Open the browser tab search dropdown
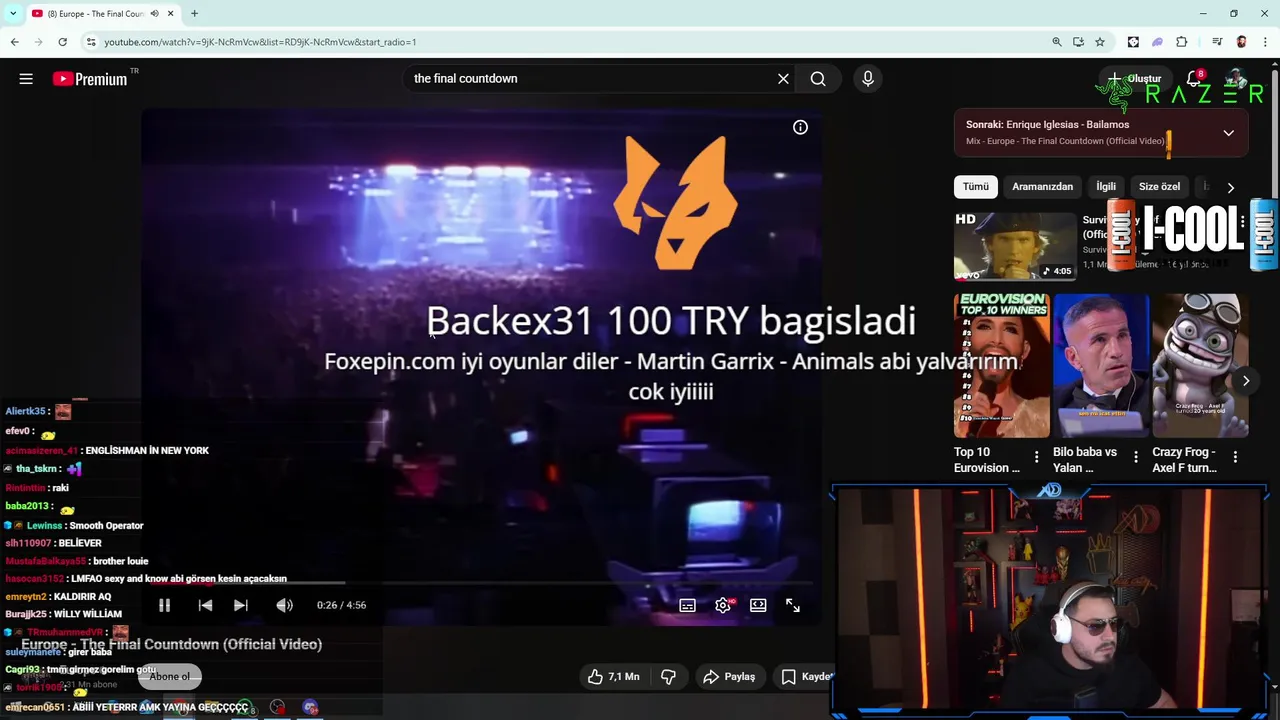1280x720 pixels. coord(13,14)
